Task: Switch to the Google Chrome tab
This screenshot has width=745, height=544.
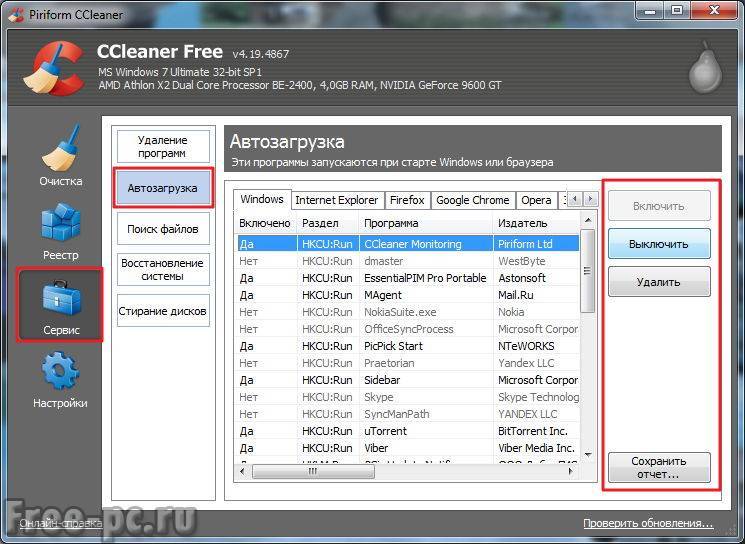Action: [473, 200]
